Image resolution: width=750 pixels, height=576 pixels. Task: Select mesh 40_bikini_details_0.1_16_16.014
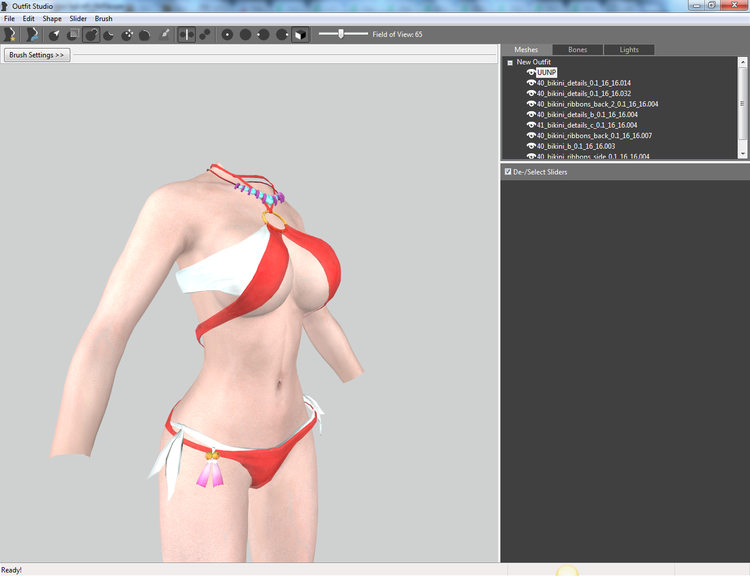pyautogui.click(x=584, y=83)
